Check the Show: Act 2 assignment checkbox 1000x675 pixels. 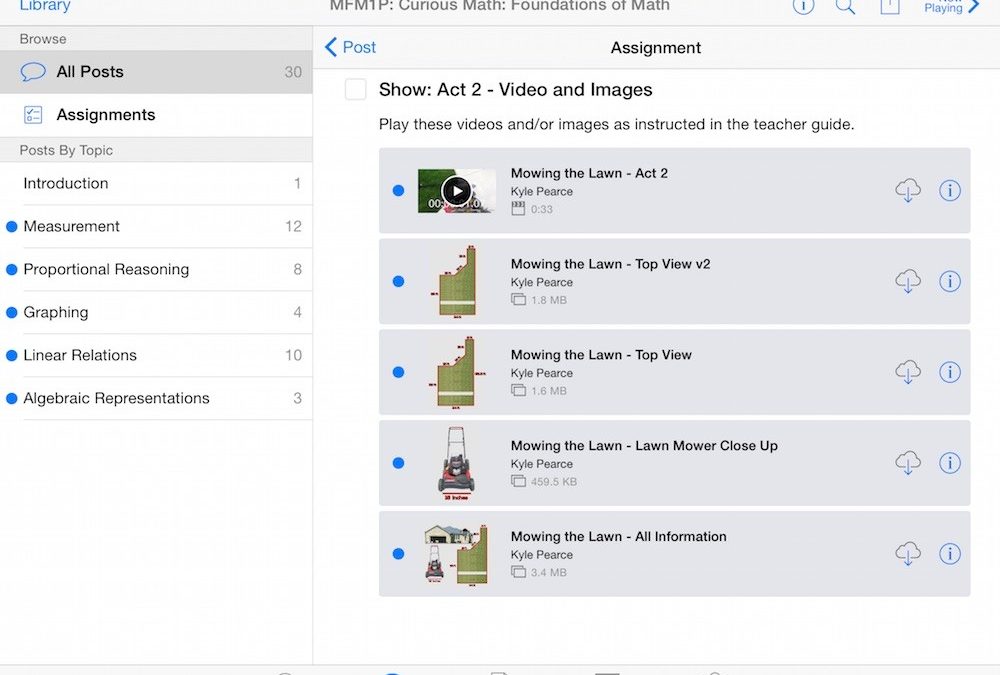[x=355, y=90]
